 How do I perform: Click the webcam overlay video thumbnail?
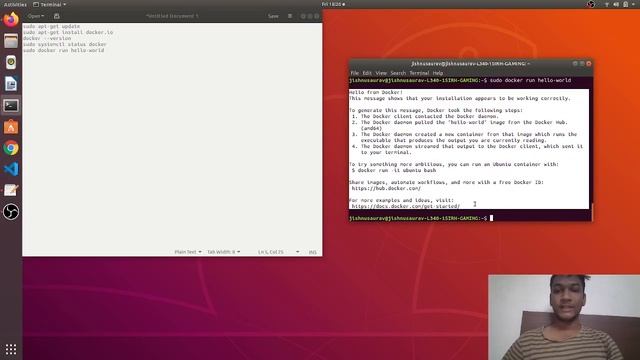tap(564, 317)
